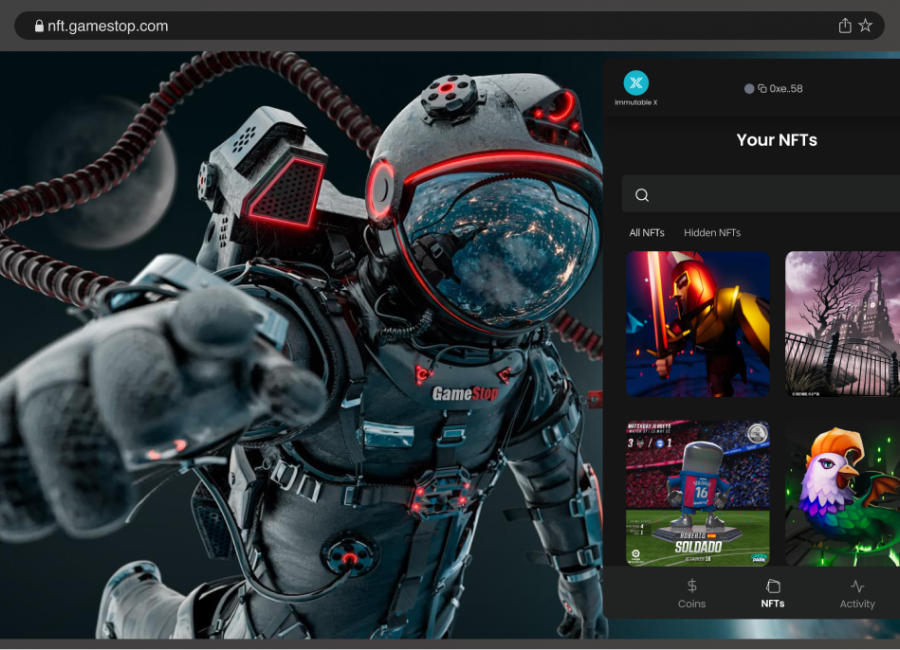View the Roberto Soldado NFT card

point(698,493)
